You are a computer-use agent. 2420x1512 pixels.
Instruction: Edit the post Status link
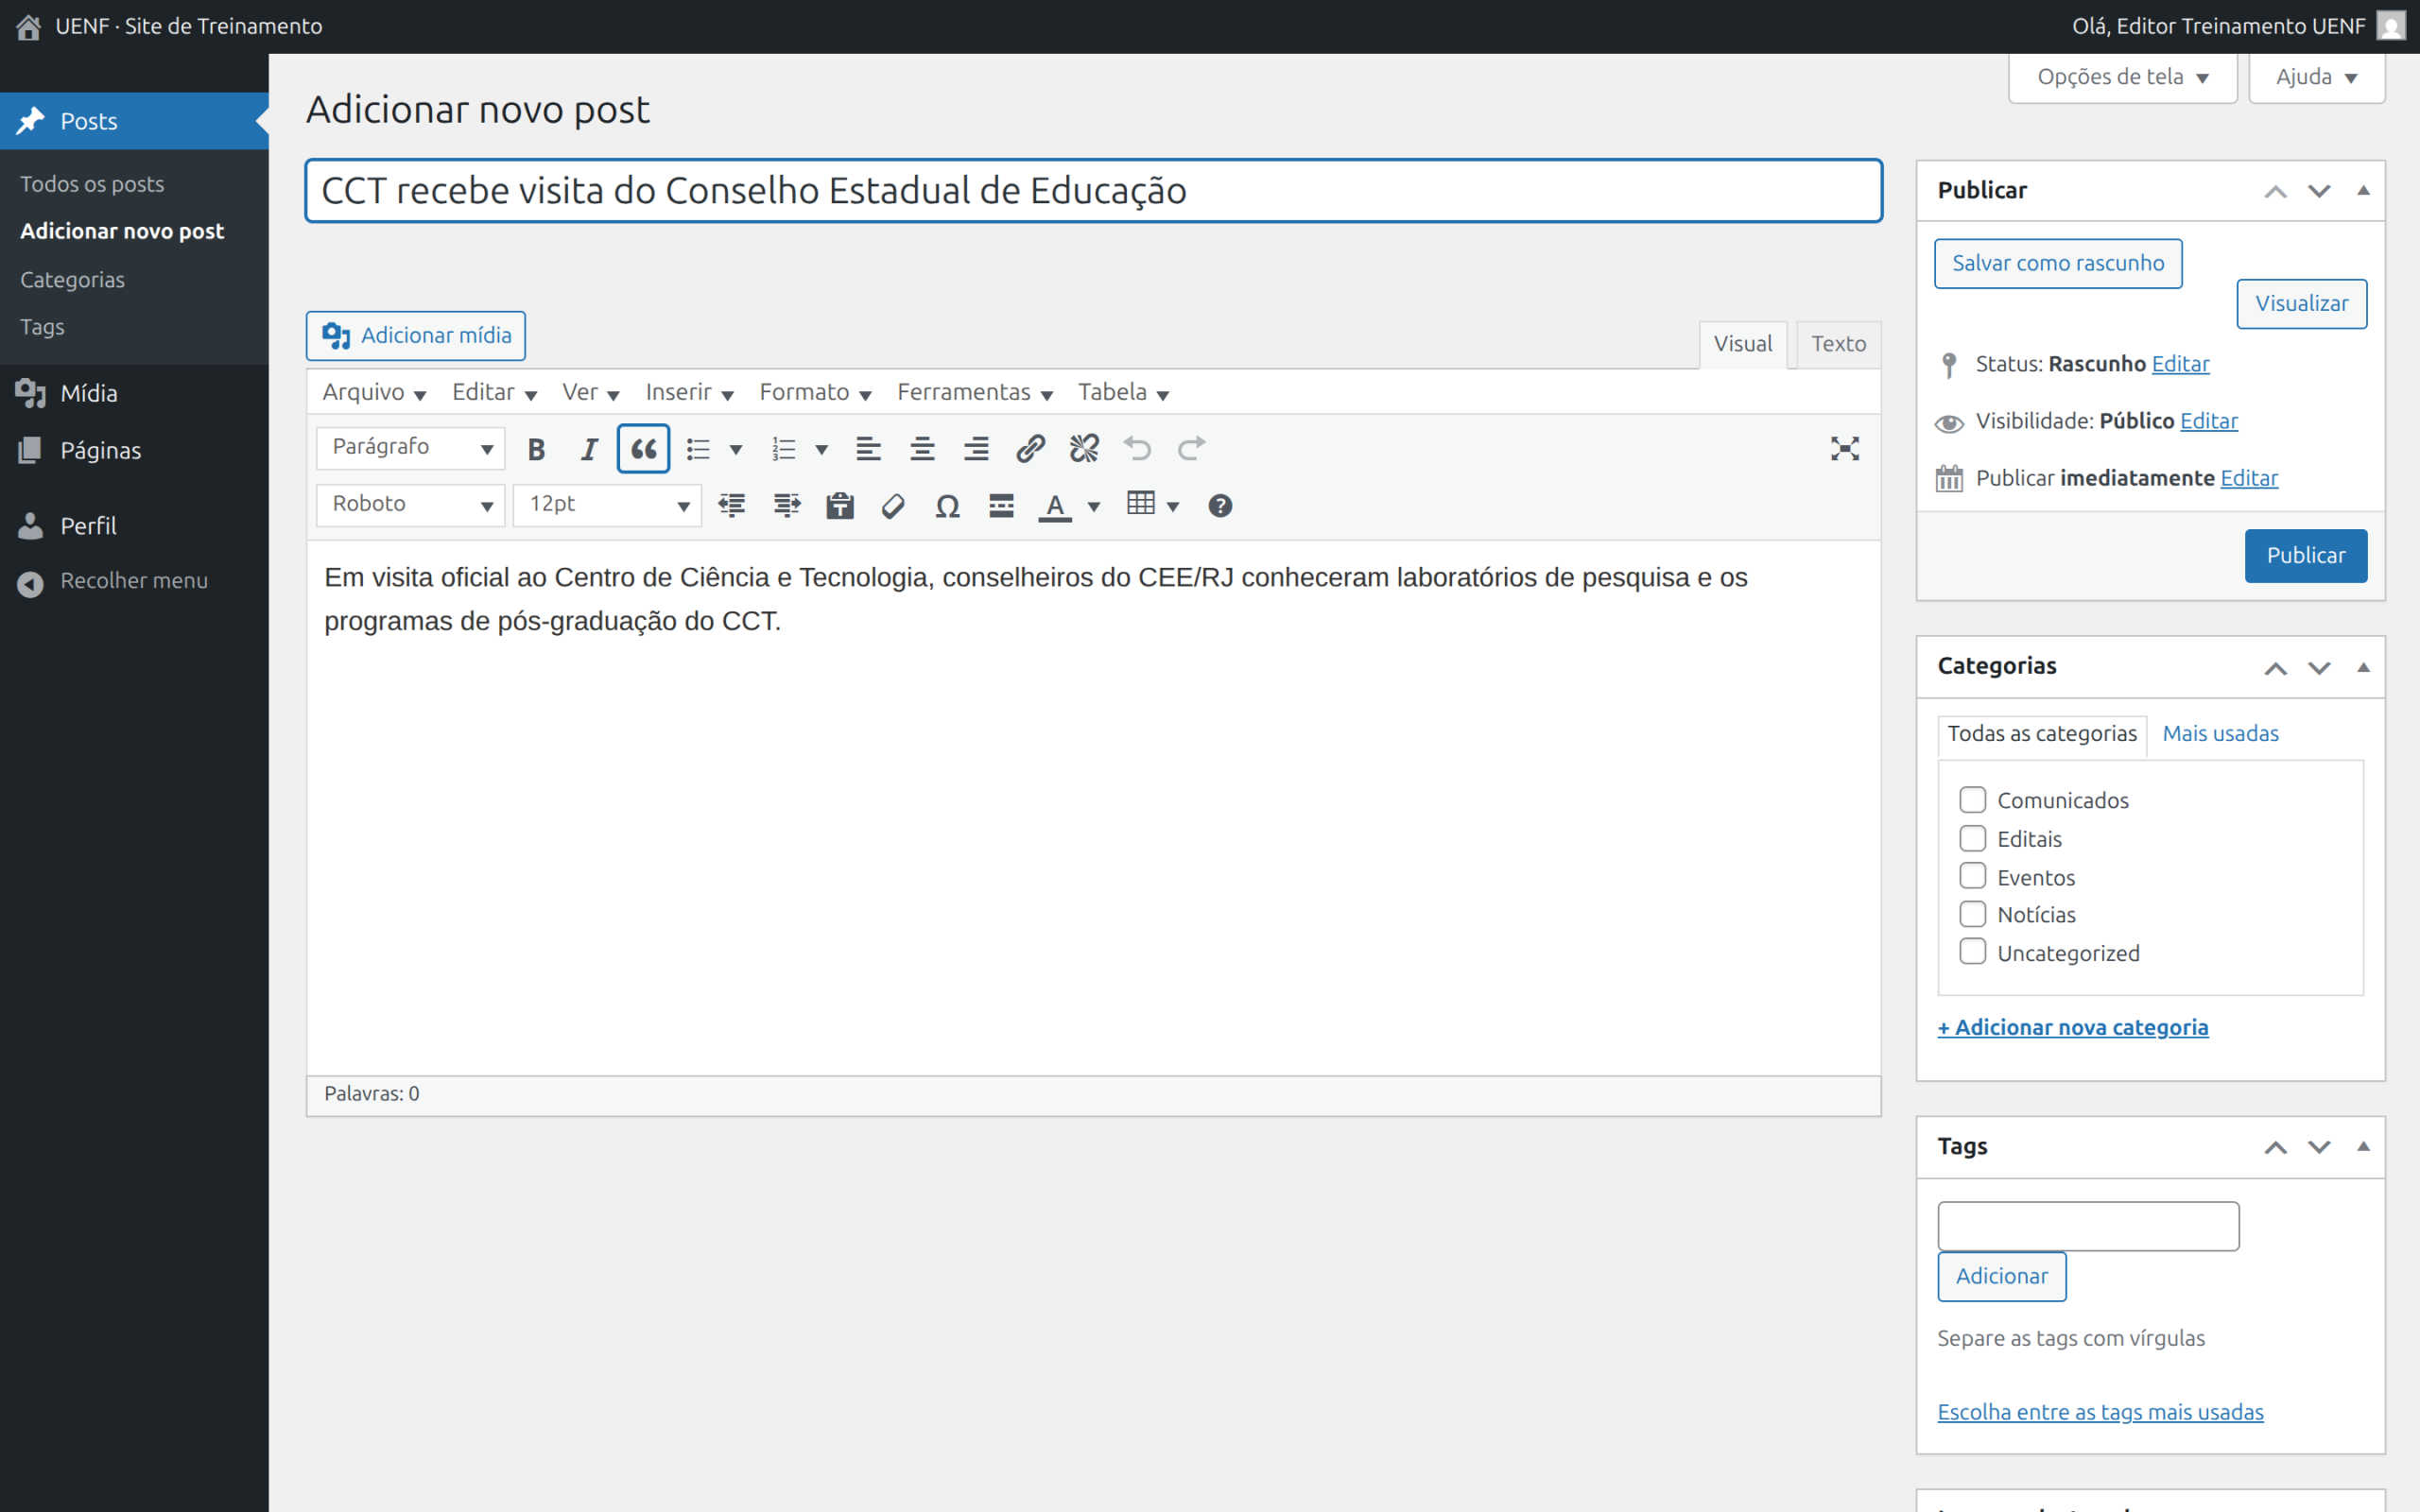click(2180, 364)
